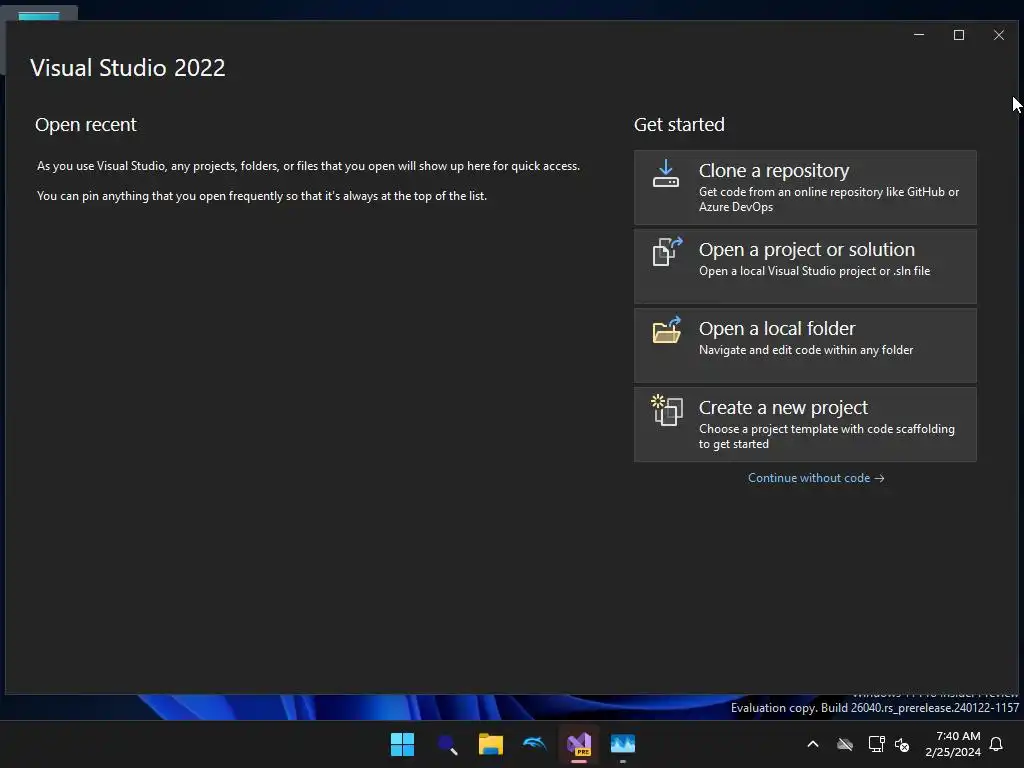Show hidden system tray icons
1024x768 pixels.
[x=813, y=744]
